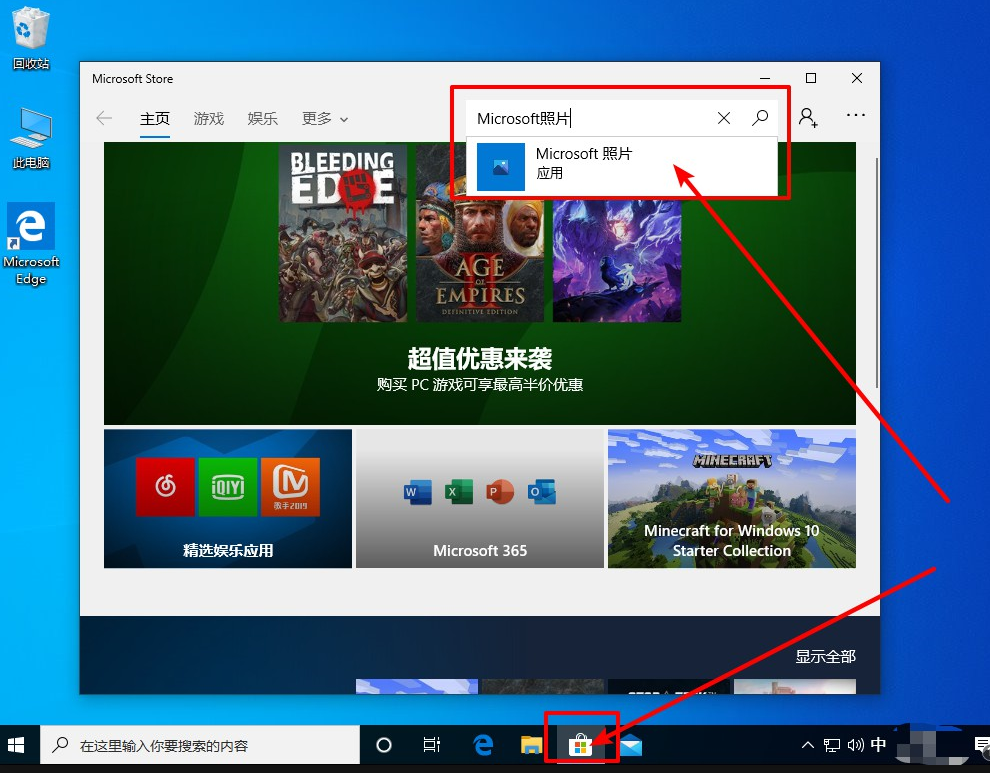Screen dimensions: 990x773
Task: Switch to 主页 tab
Action: pyautogui.click(x=155, y=119)
